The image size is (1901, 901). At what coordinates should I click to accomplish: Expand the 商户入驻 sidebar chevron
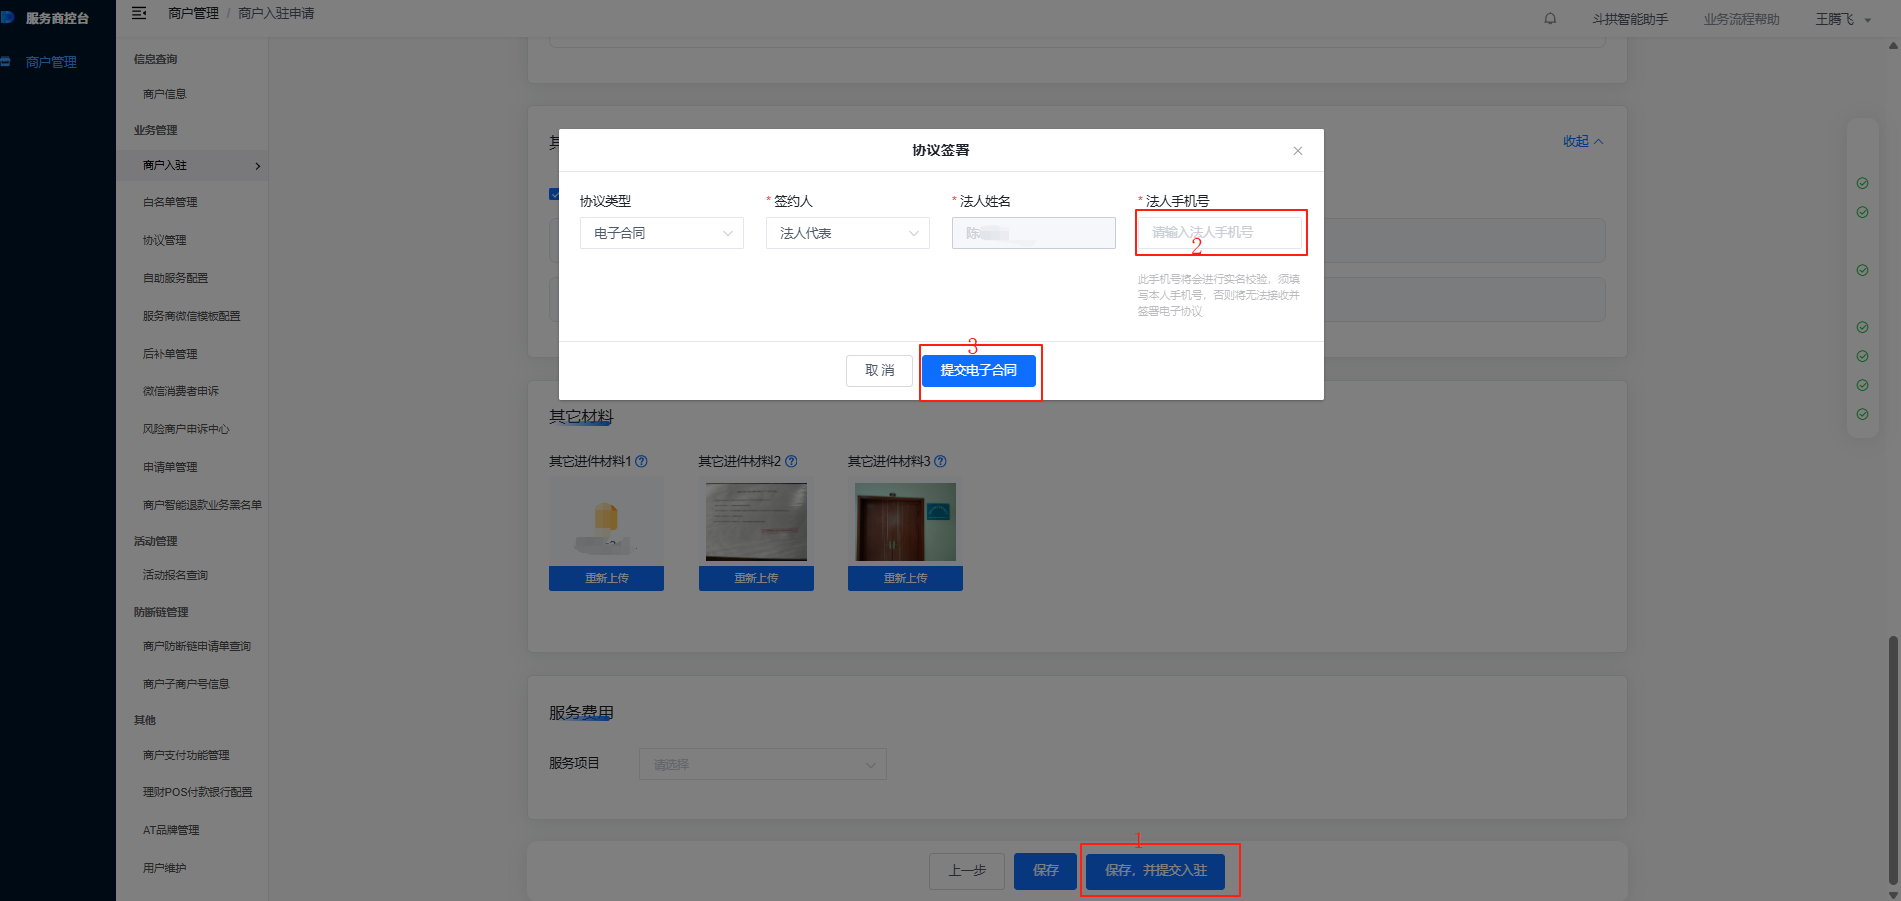click(258, 166)
